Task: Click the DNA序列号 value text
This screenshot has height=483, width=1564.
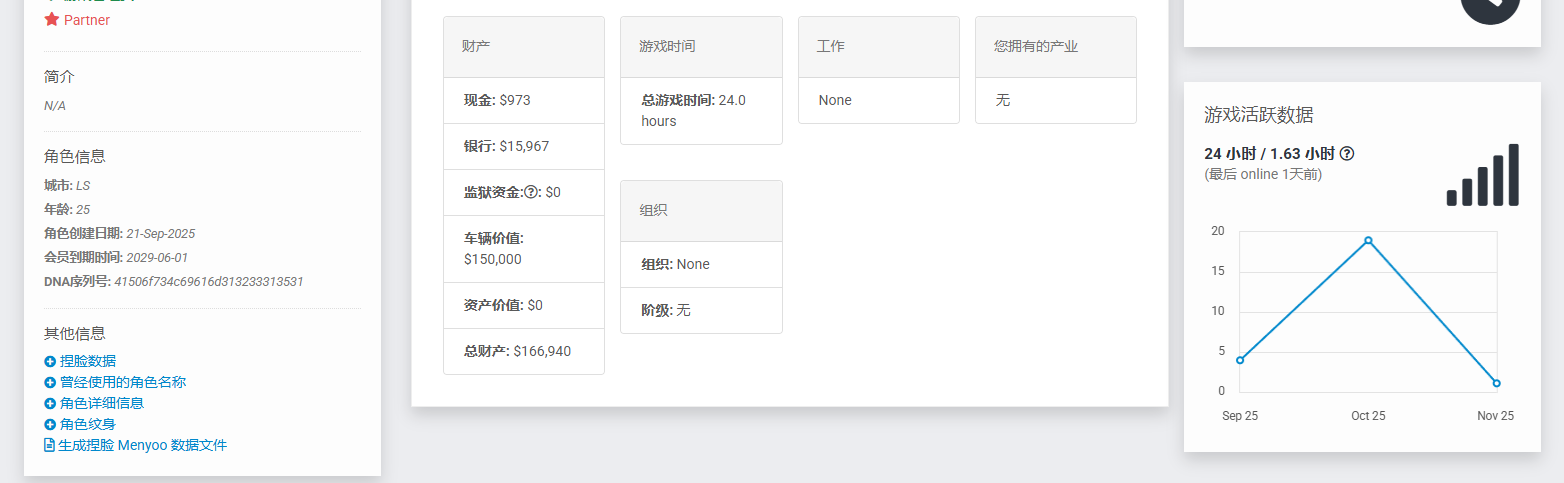Action: pos(208,281)
